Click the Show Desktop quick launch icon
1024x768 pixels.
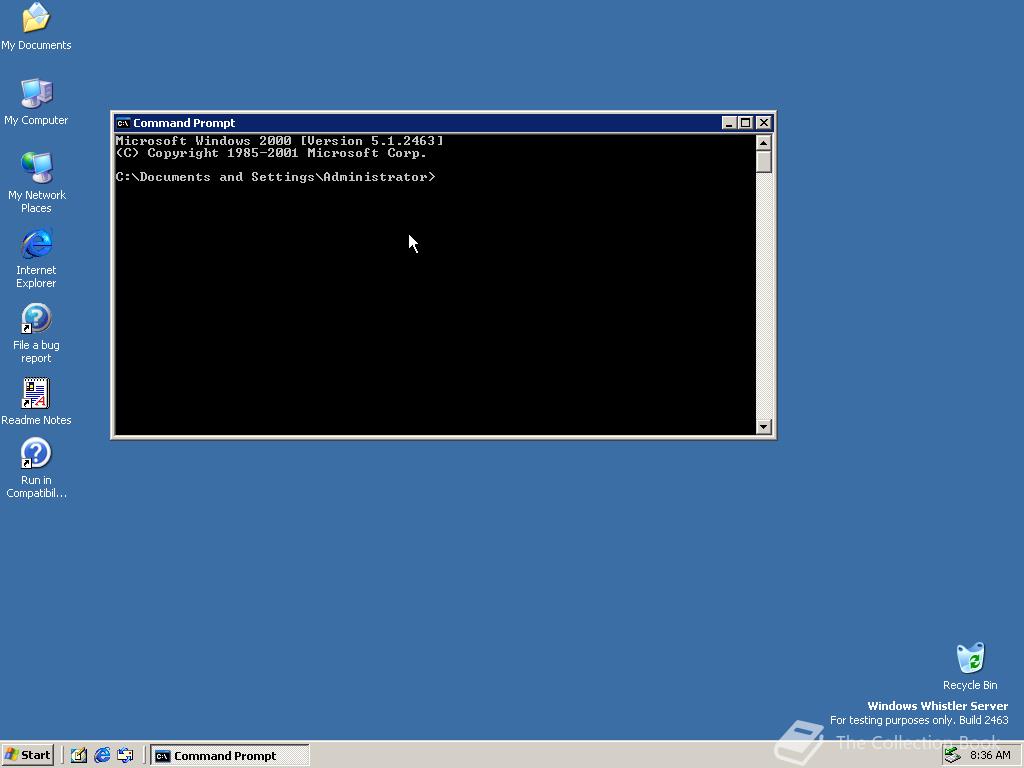point(125,756)
